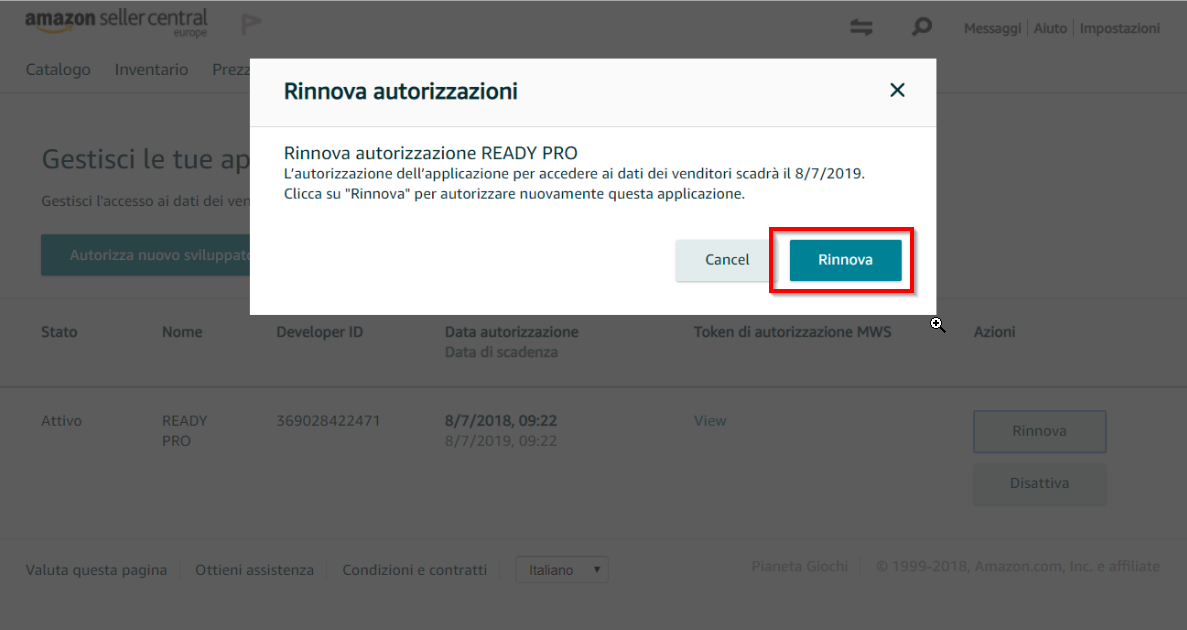The image size is (1187, 630).
Task: Click Rinnova in the READY PRO row
Action: (1039, 432)
